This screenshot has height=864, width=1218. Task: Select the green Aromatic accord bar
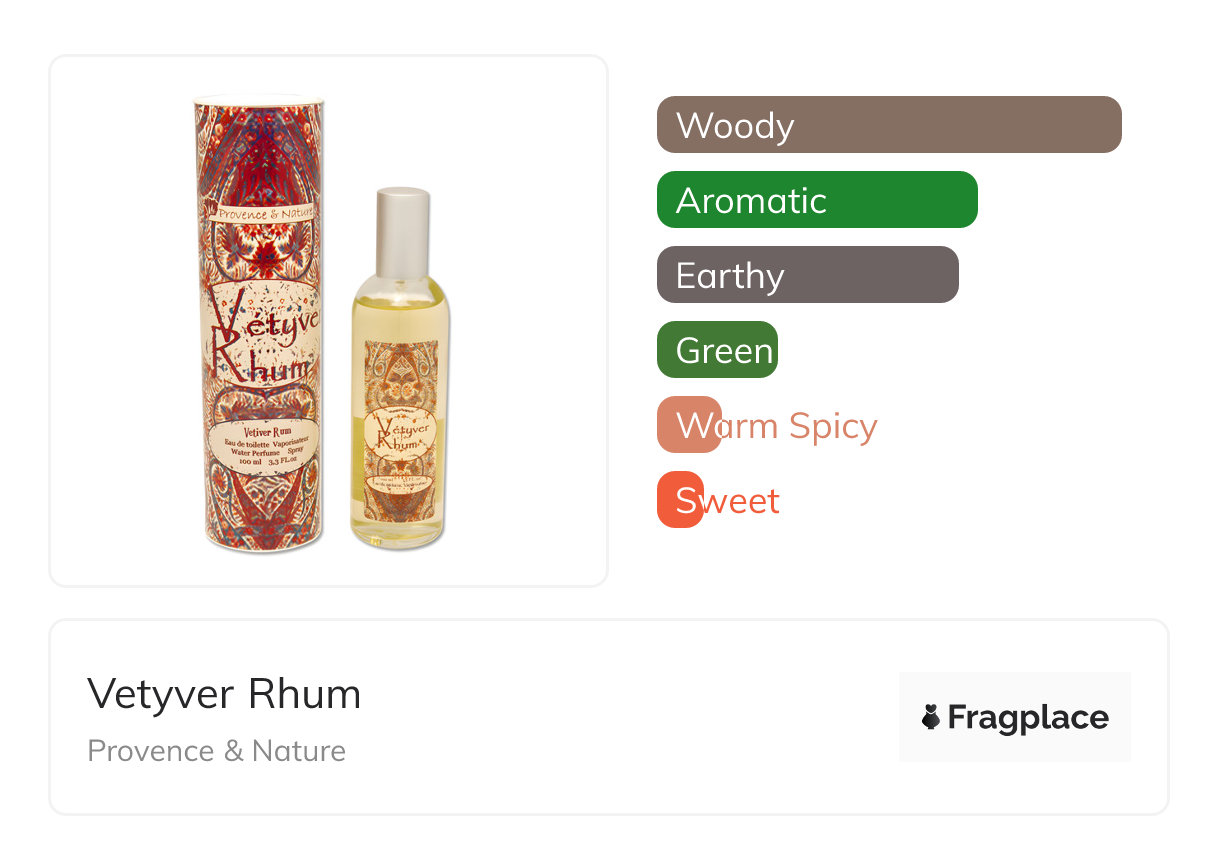(817, 200)
